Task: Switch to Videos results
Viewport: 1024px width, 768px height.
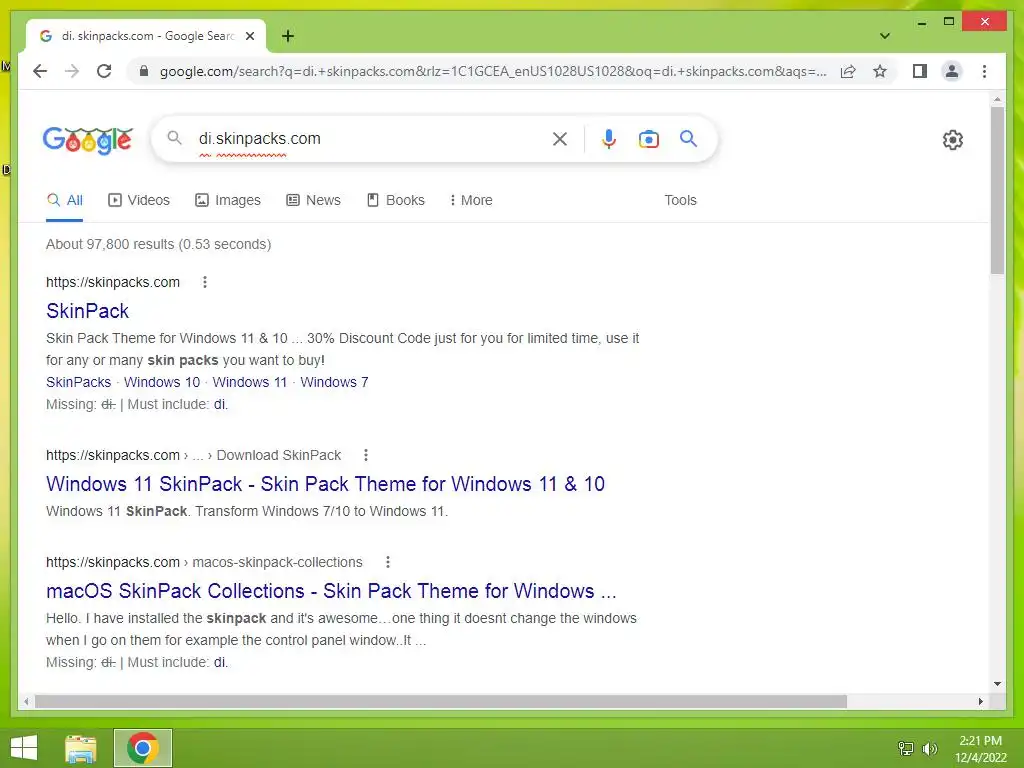Action: tap(138, 200)
